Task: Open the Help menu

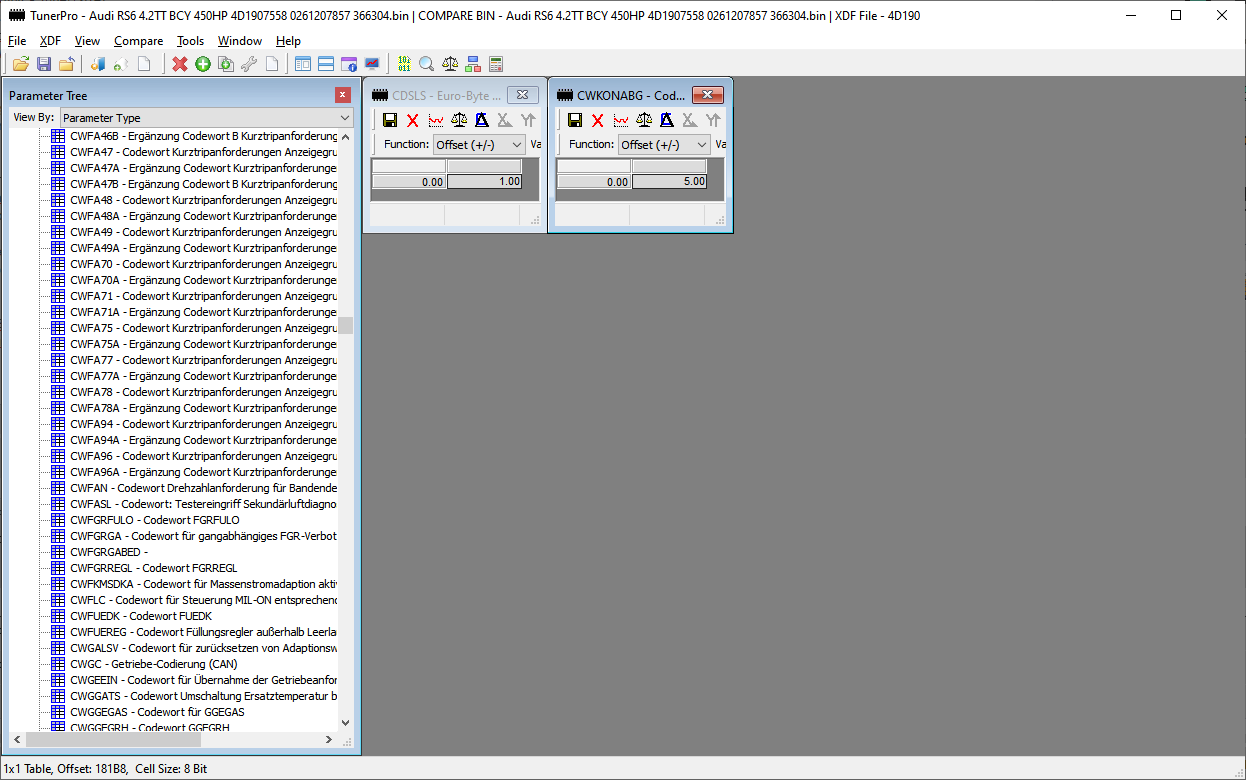Action: (x=288, y=41)
